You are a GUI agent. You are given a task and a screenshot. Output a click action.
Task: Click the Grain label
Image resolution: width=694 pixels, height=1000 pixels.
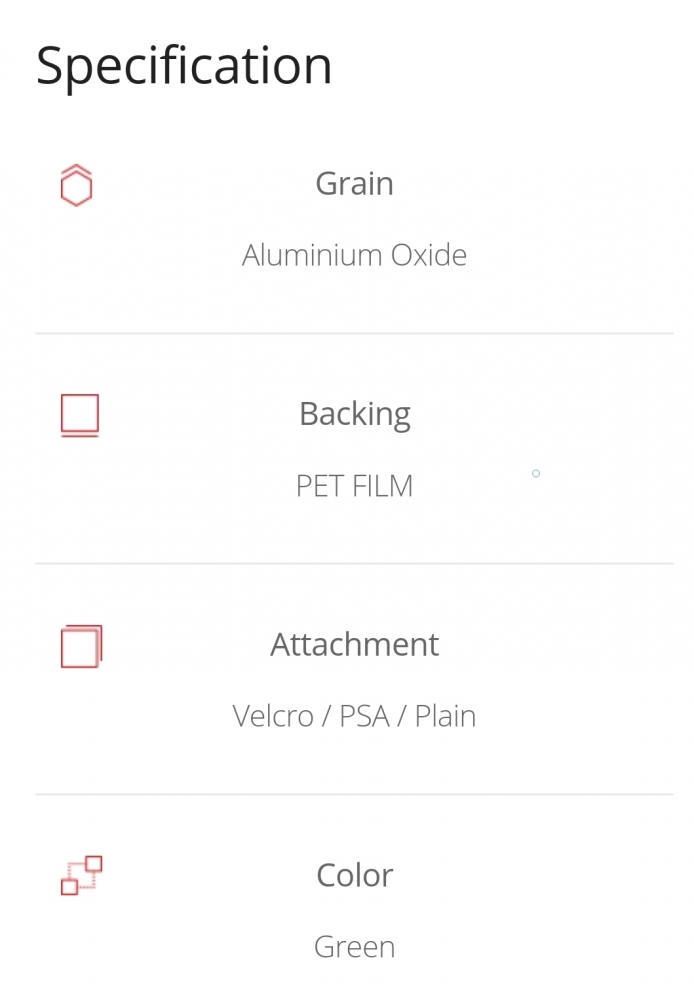(355, 184)
